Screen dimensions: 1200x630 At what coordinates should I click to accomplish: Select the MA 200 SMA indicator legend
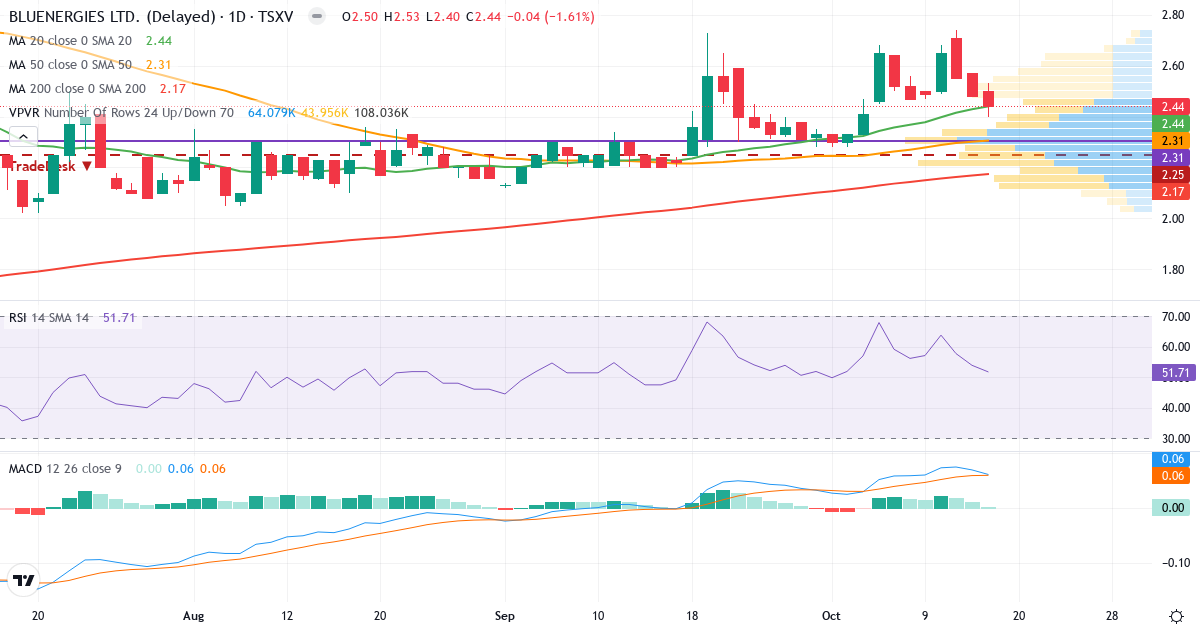[x=77, y=88]
